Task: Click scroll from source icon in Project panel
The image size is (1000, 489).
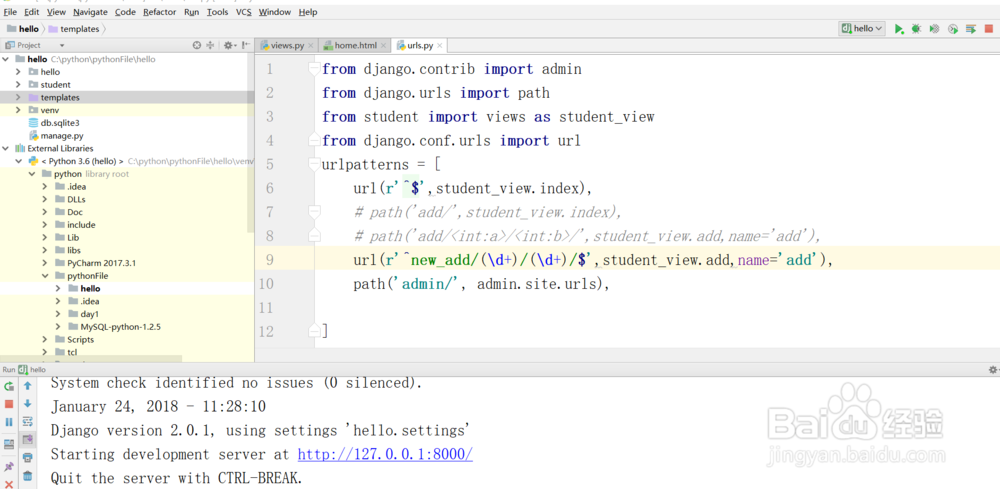Action: 197,45
